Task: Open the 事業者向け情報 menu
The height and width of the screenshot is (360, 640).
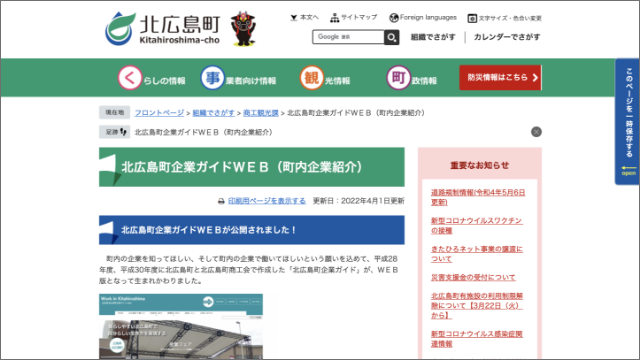Action: 238,78
